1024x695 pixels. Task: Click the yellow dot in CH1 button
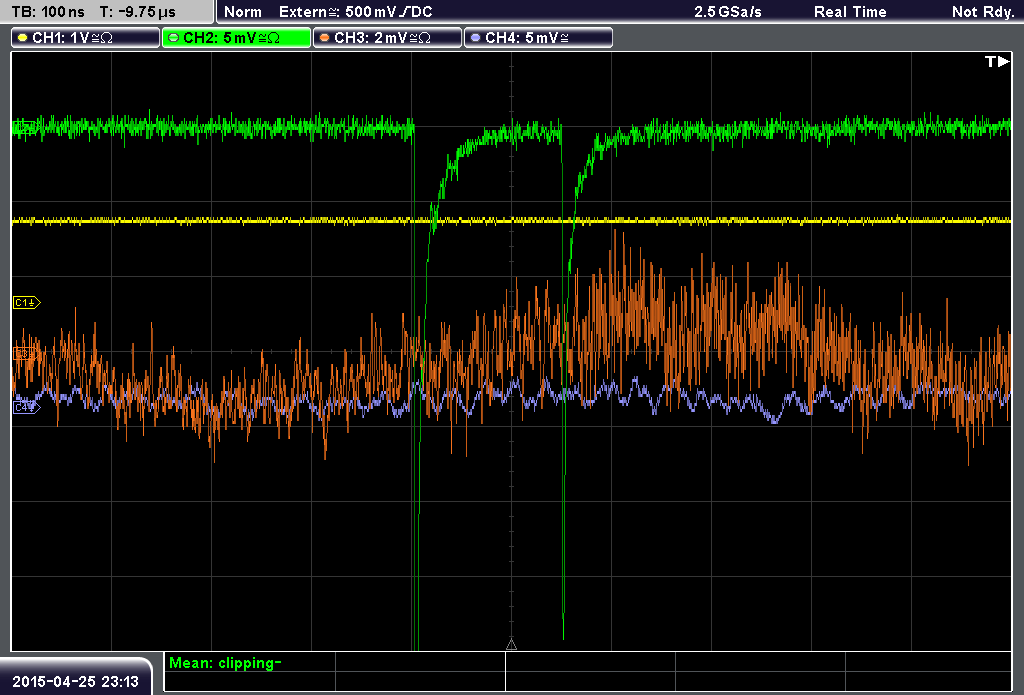click(x=22, y=38)
